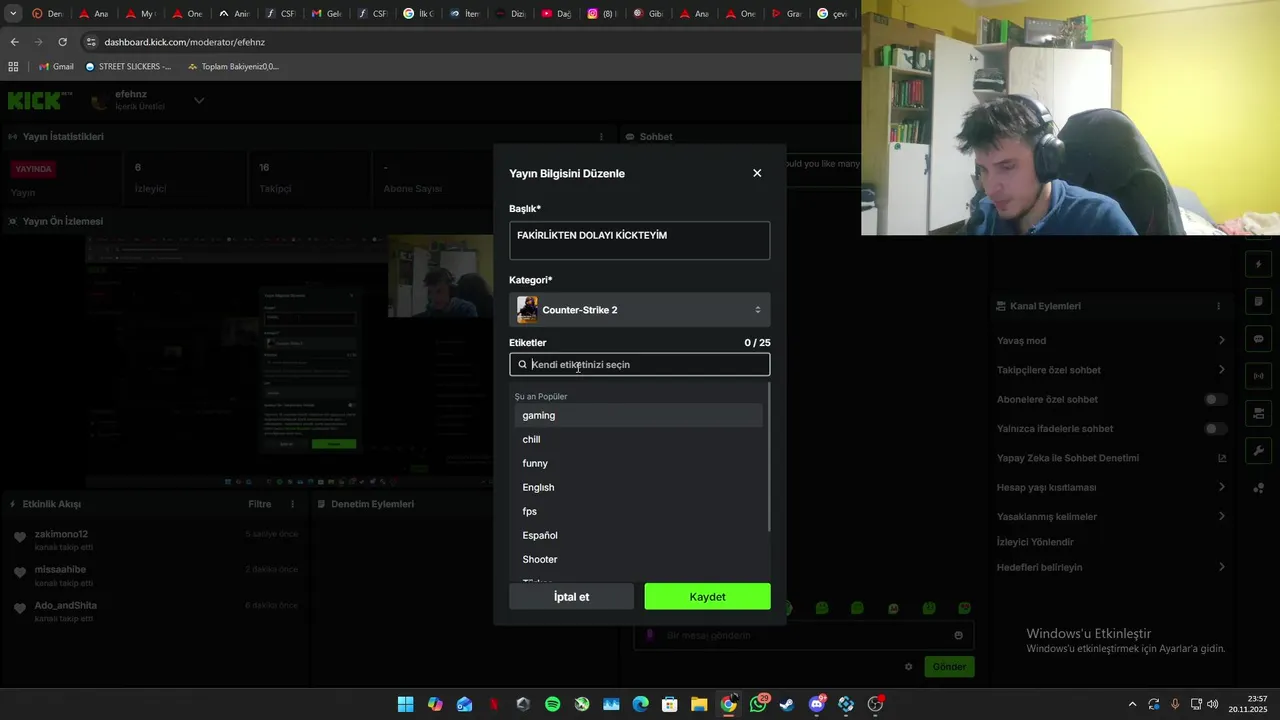1280x720 pixels.
Task: Select the gaming tag
Action: (x=638, y=415)
